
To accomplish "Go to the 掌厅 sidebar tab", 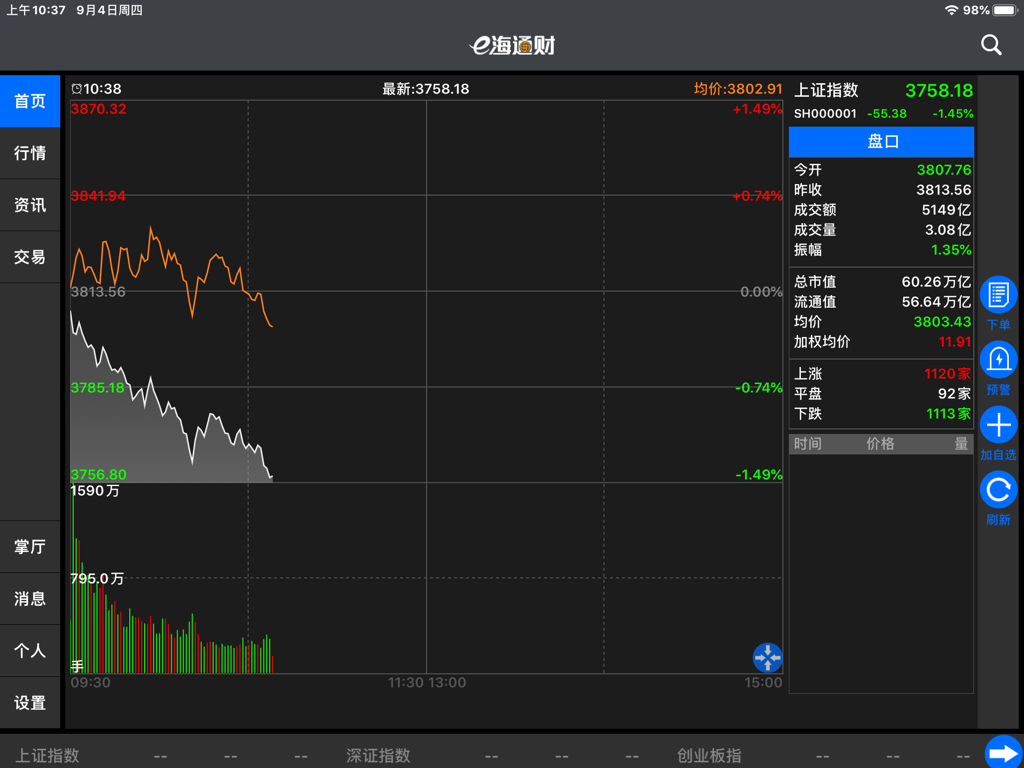I will click(30, 547).
